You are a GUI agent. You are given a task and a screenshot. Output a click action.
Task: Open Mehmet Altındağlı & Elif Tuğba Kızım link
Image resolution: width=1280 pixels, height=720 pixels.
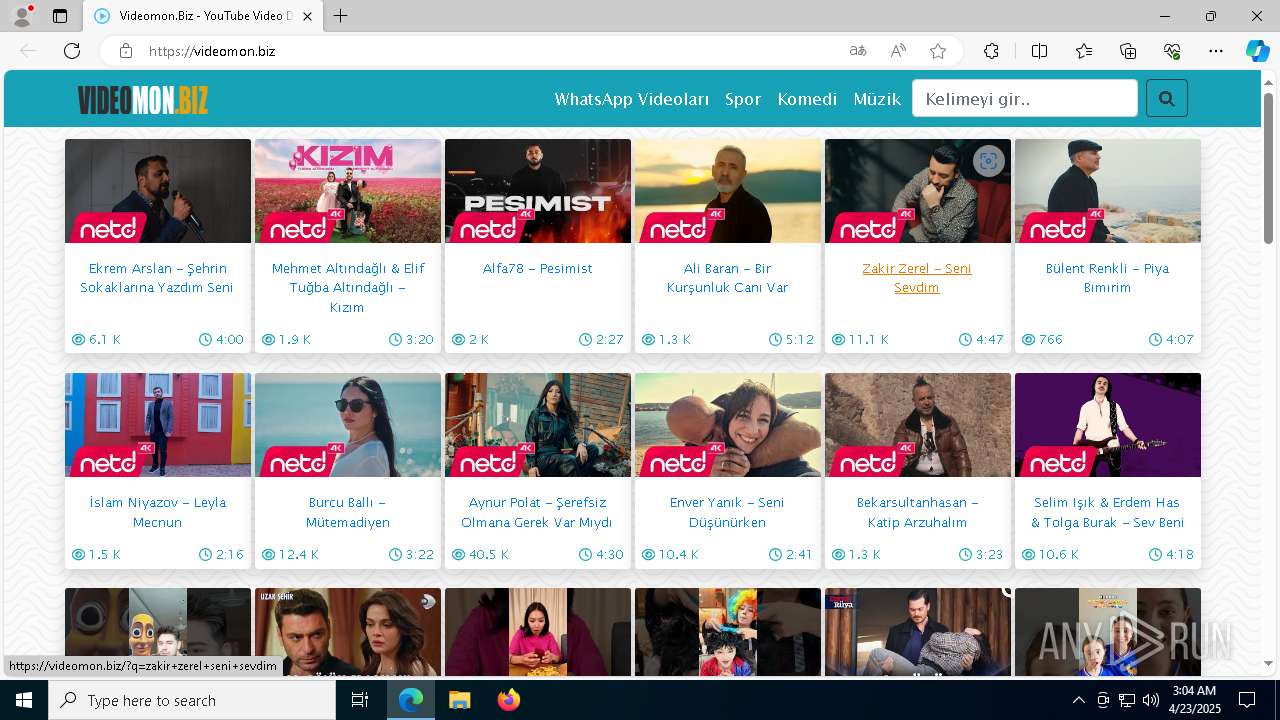coord(348,288)
